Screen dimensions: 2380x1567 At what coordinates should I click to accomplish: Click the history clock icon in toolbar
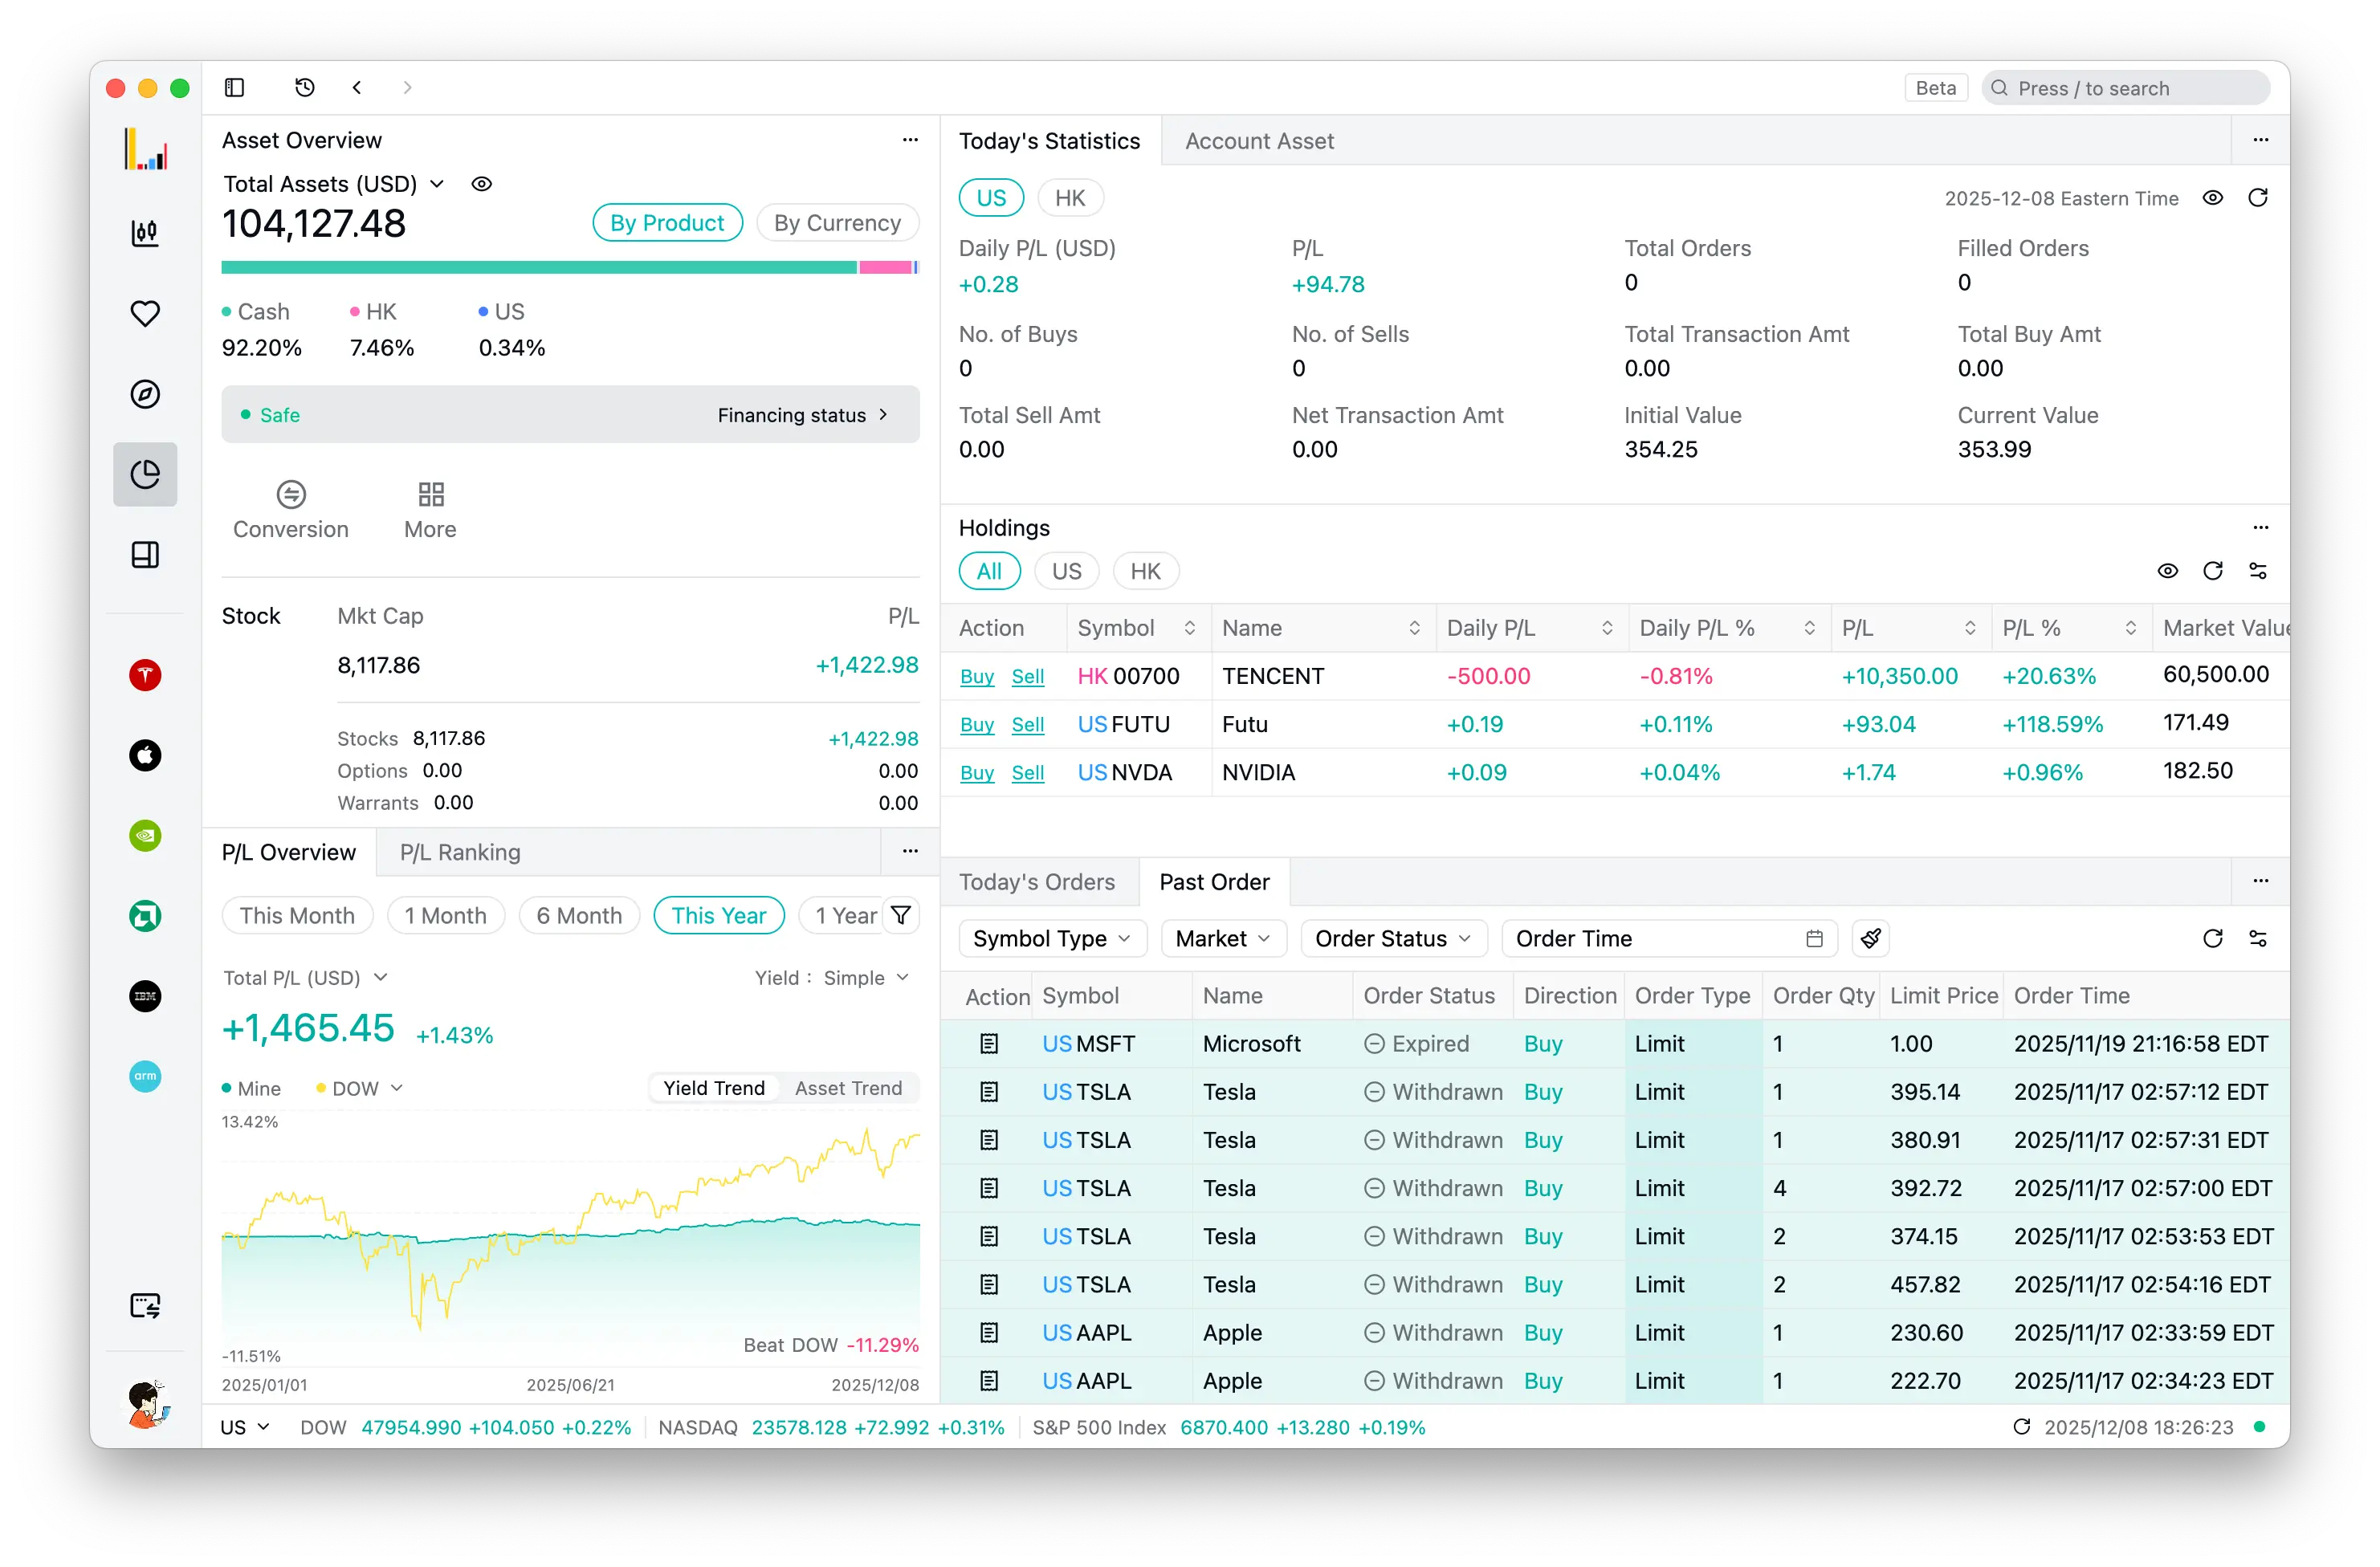coord(305,88)
